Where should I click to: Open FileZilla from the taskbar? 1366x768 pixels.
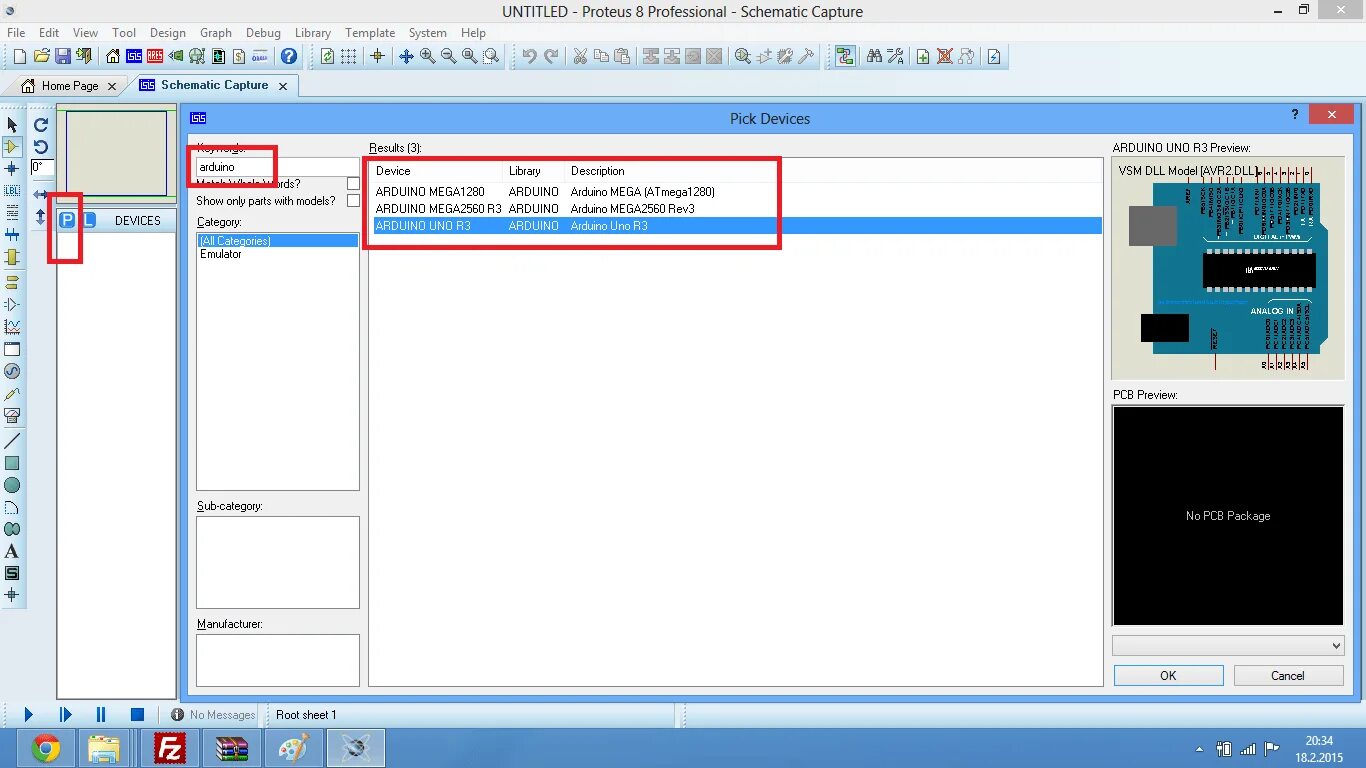pyautogui.click(x=170, y=748)
